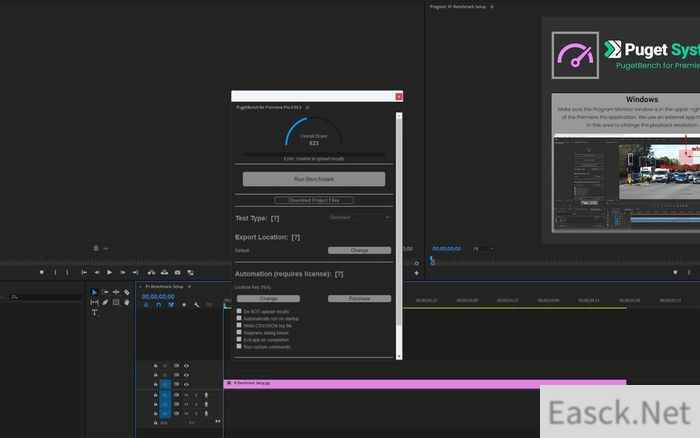Open timeline display settings wrench
700x438 pixels.
[196, 305]
